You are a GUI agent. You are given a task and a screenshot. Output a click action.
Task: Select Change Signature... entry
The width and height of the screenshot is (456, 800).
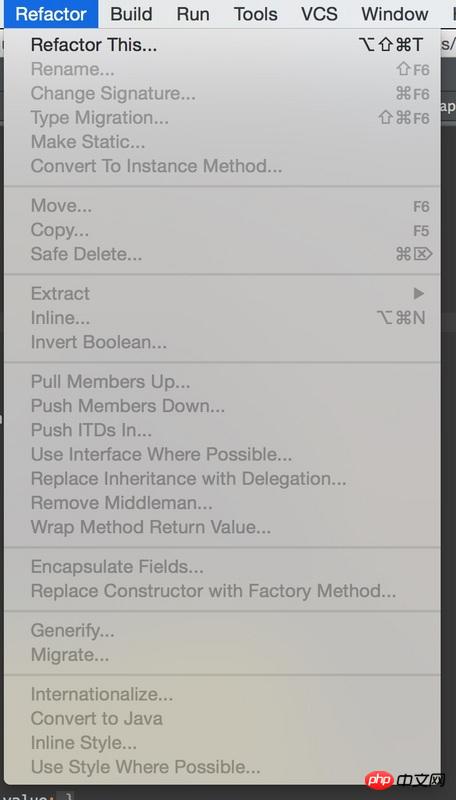click(x=222, y=94)
